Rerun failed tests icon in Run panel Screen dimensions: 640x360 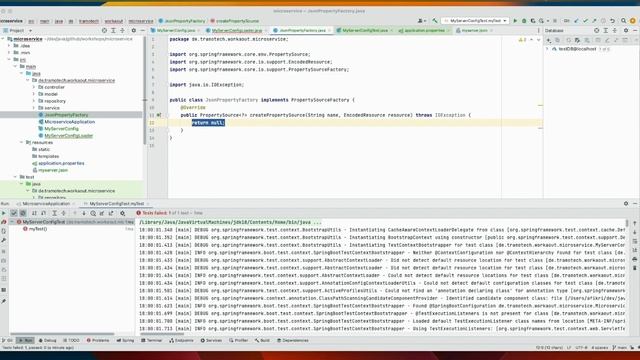click(4, 222)
